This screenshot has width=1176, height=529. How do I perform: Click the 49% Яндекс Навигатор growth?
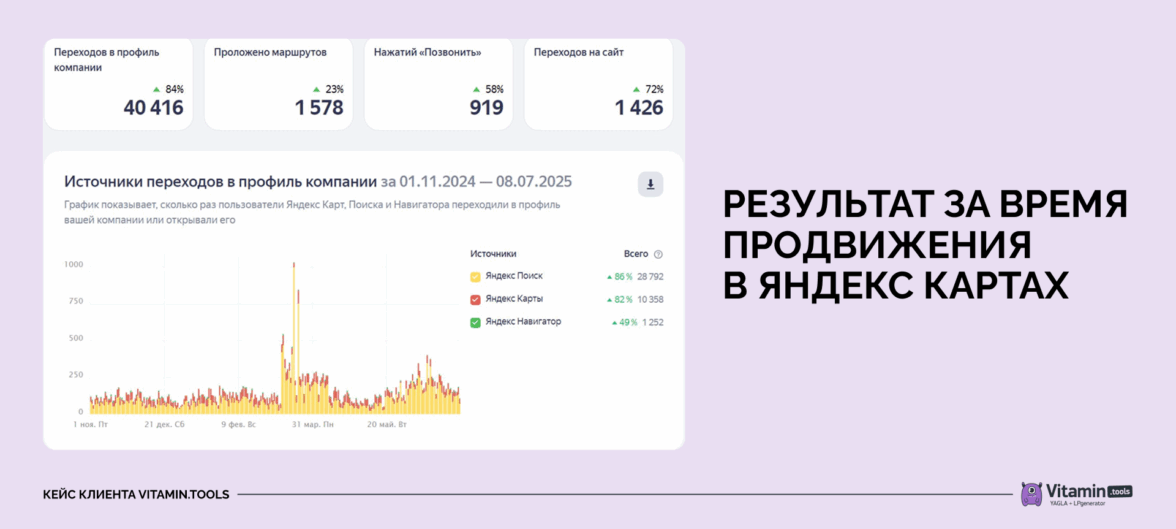point(624,323)
